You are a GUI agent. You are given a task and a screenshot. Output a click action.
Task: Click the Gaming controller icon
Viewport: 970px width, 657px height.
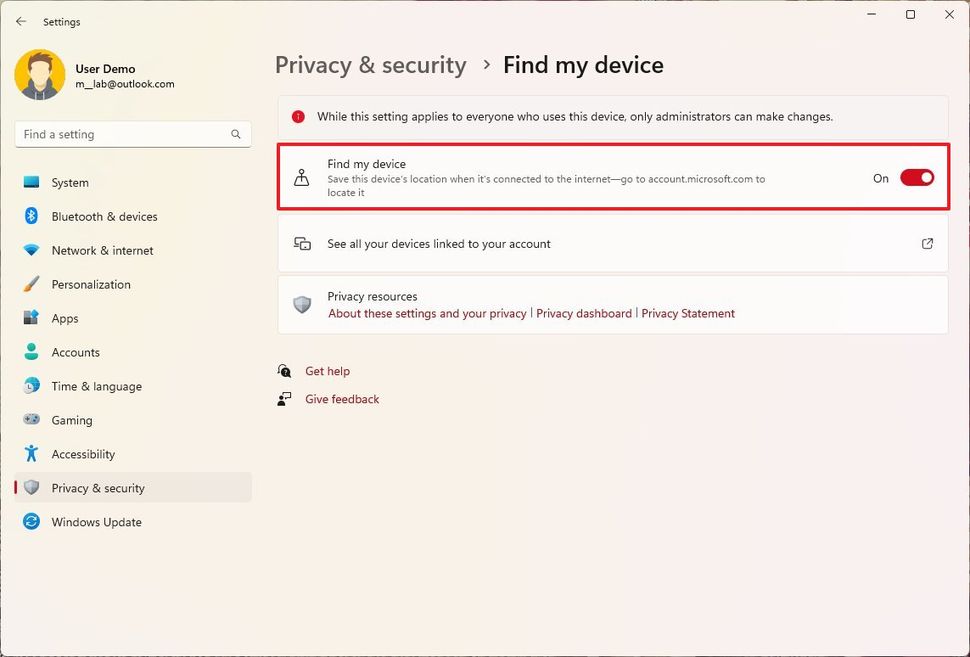point(32,421)
